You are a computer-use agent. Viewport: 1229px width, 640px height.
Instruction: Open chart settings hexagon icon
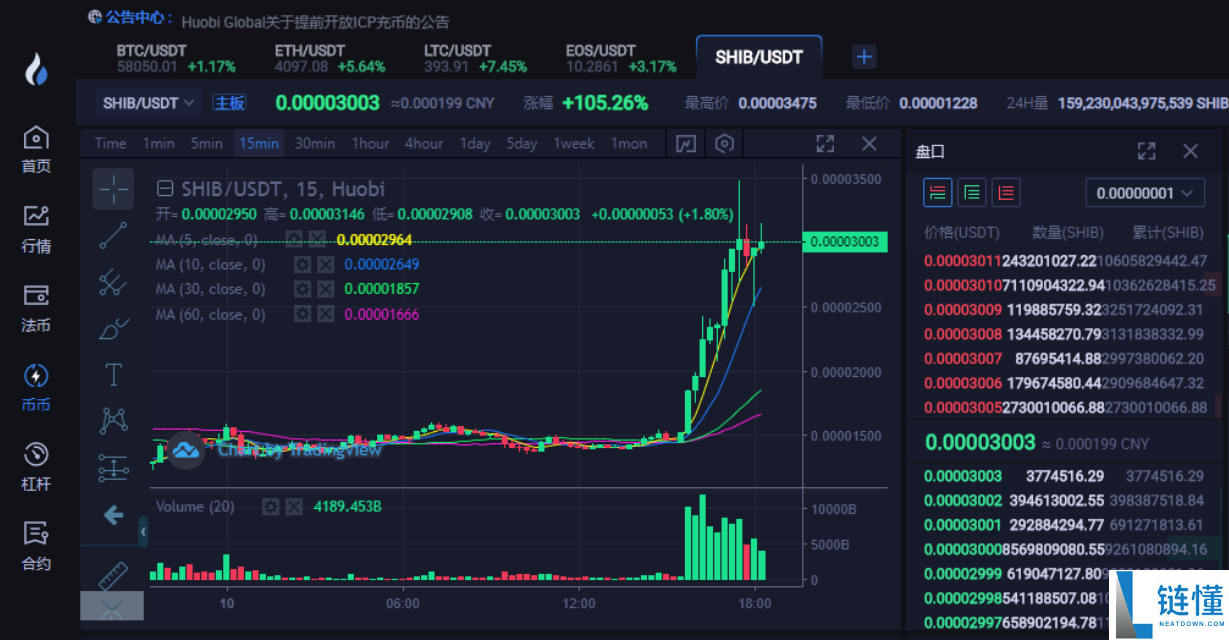[725, 144]
